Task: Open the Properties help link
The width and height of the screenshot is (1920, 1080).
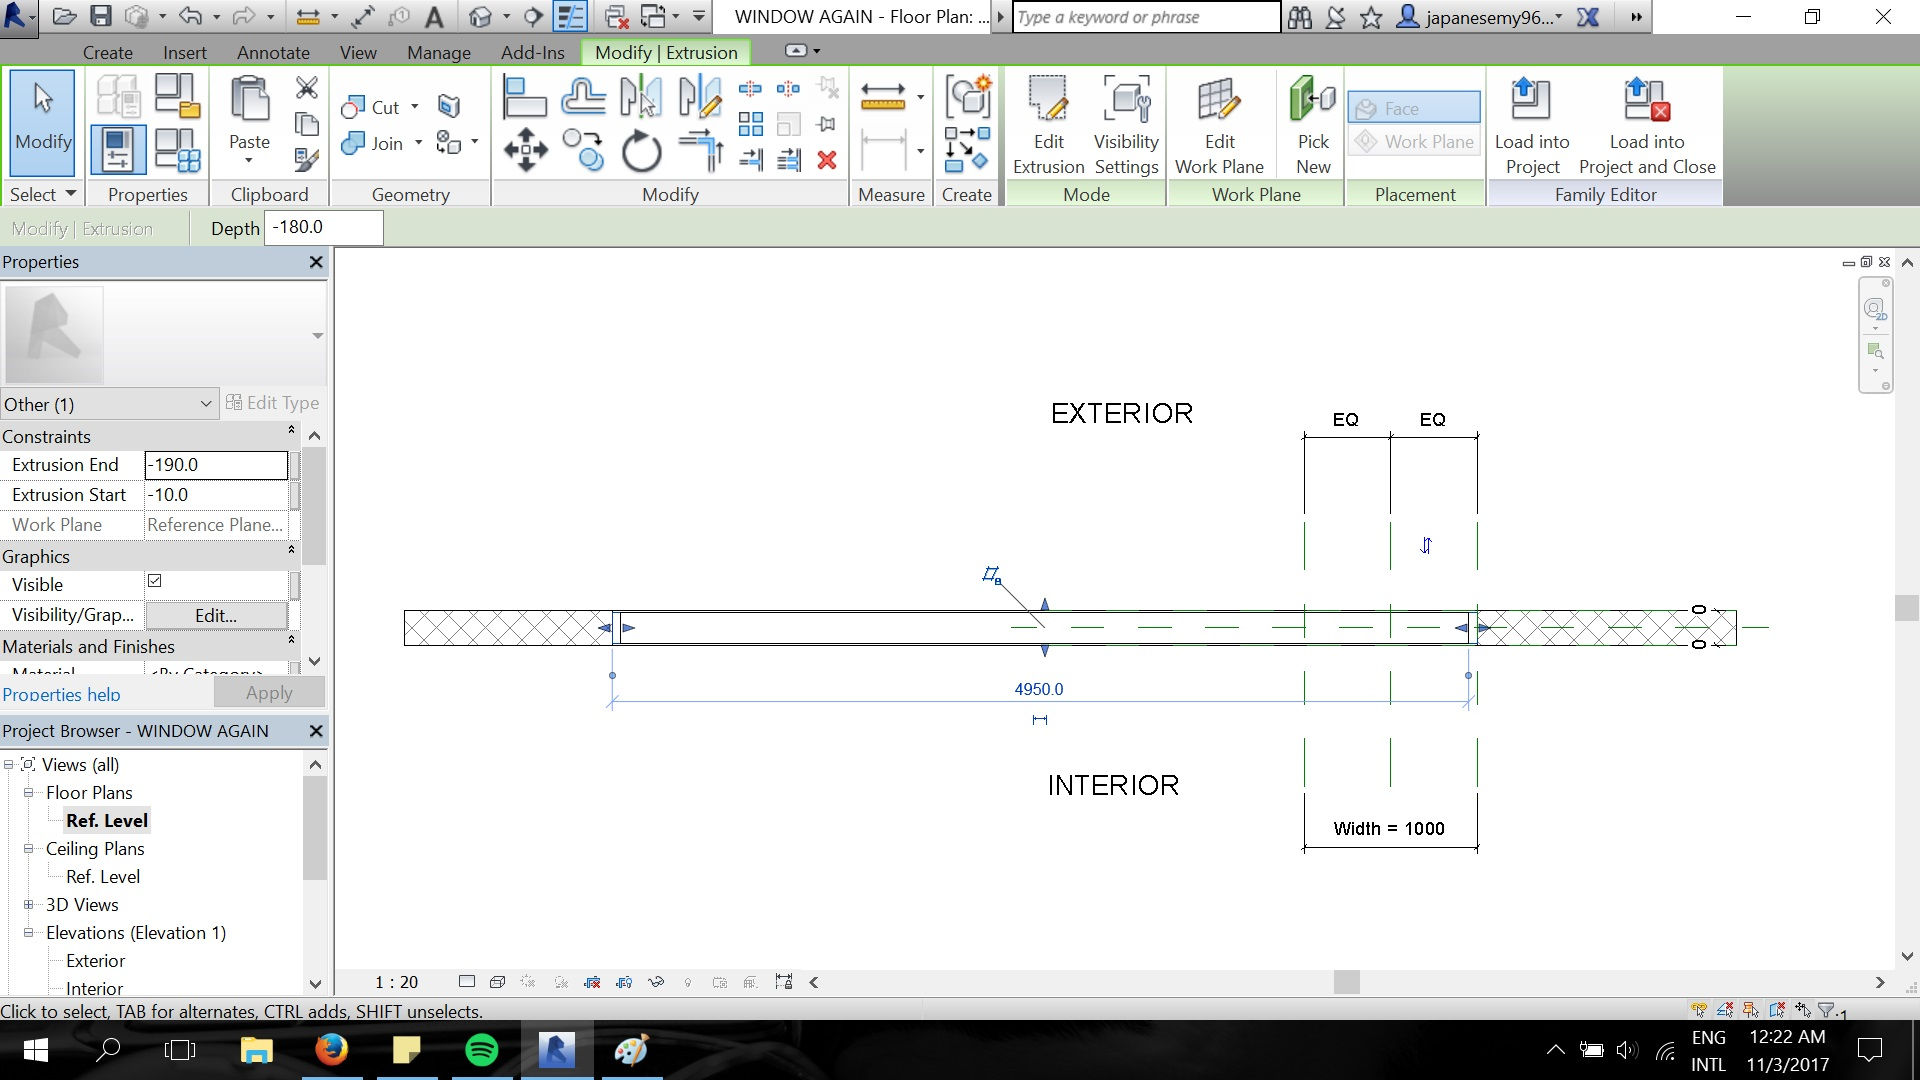Action: [61, 695]
